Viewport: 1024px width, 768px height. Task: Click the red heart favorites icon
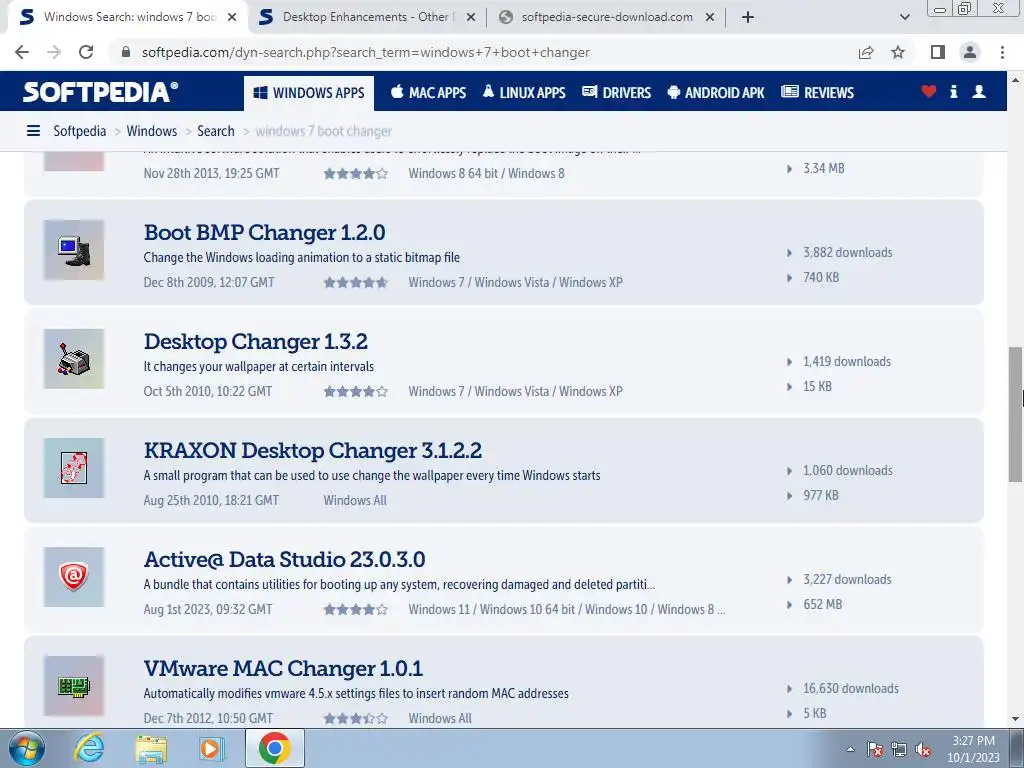pos(929,91)
